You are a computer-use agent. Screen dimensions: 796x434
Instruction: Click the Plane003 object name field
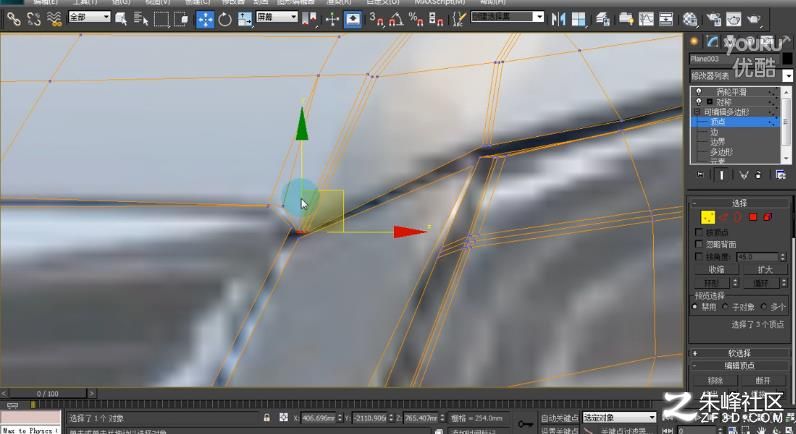pos(734,59)
